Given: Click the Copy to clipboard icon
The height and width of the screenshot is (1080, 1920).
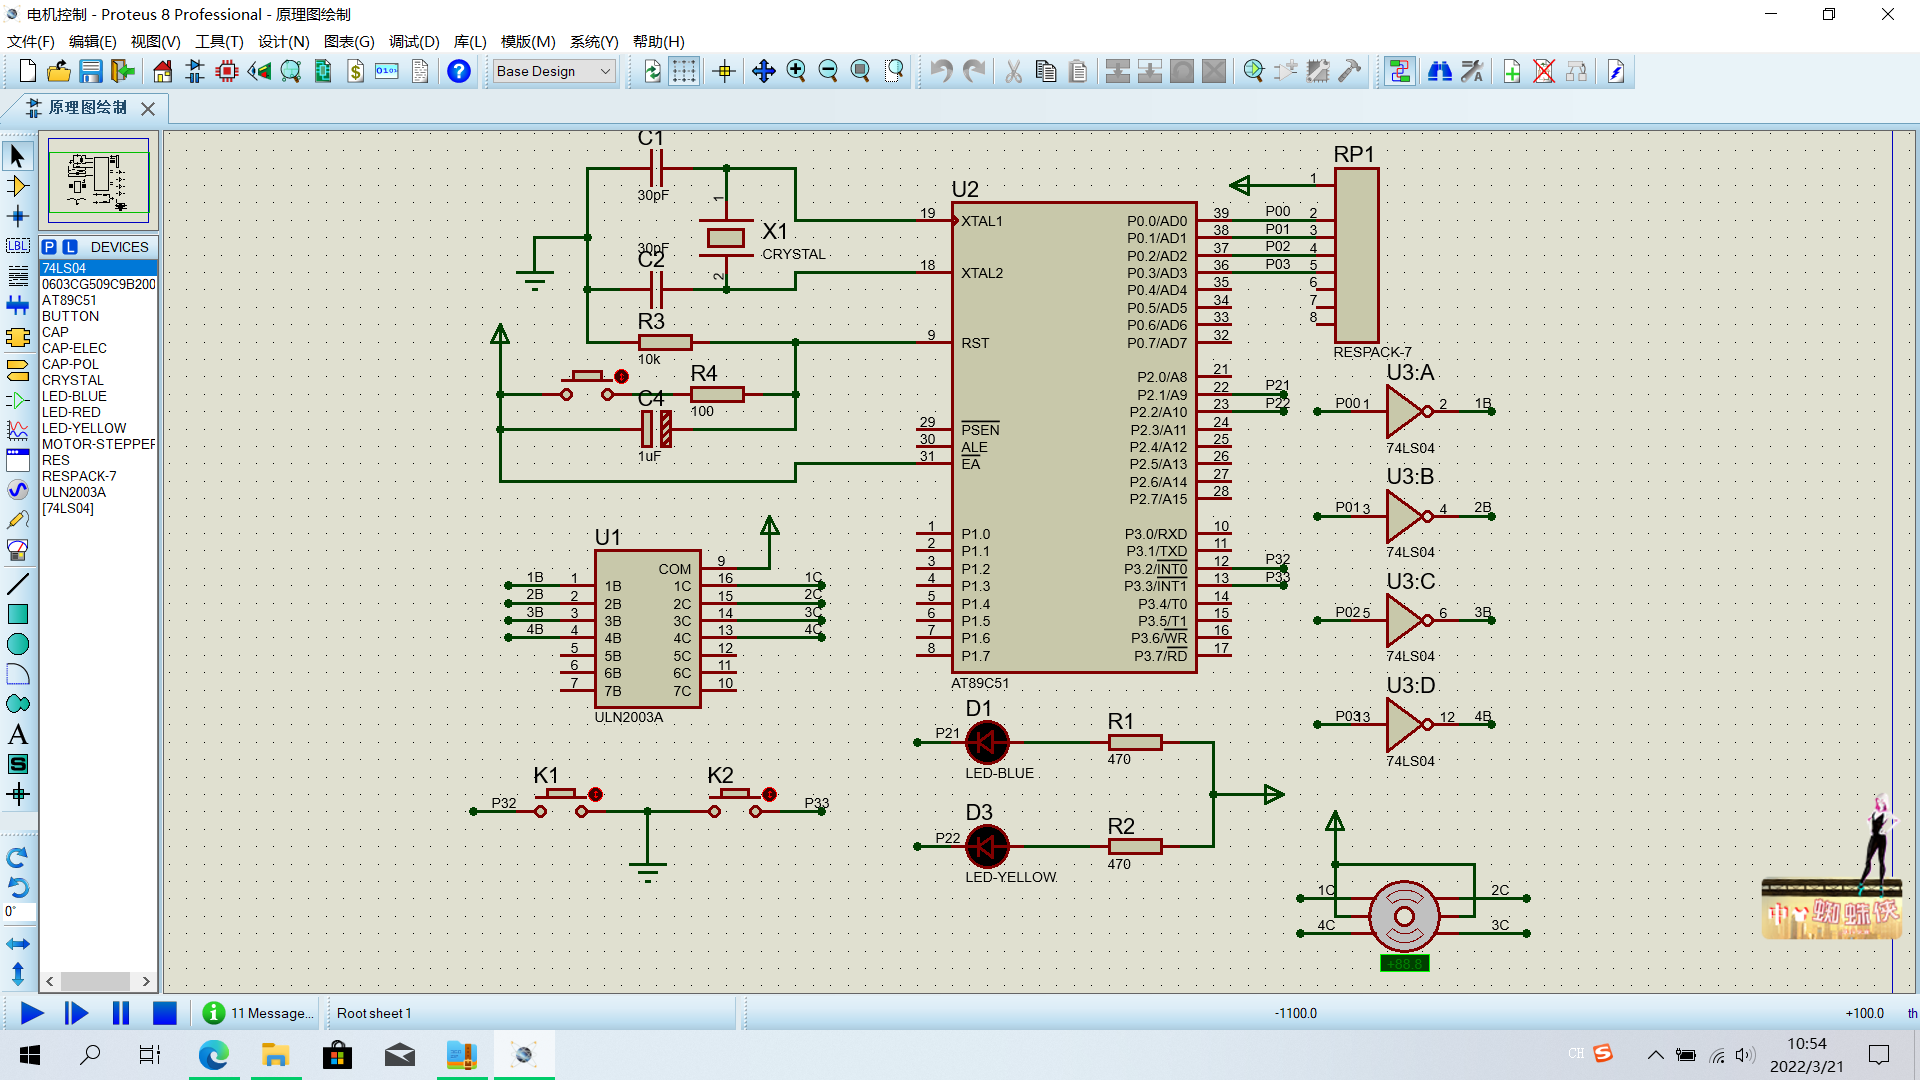Looking at the screenshot, I should click(1046, 71).
